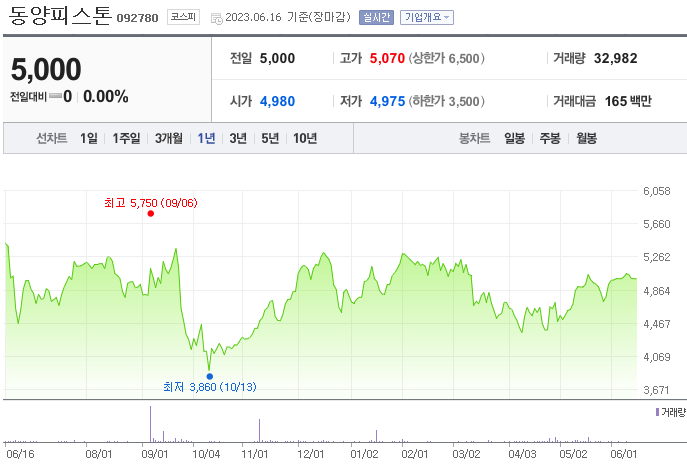Select the 3년 line chart period
Screen dimensions: 687x473
pyautogui.click(x=238, y=138)
